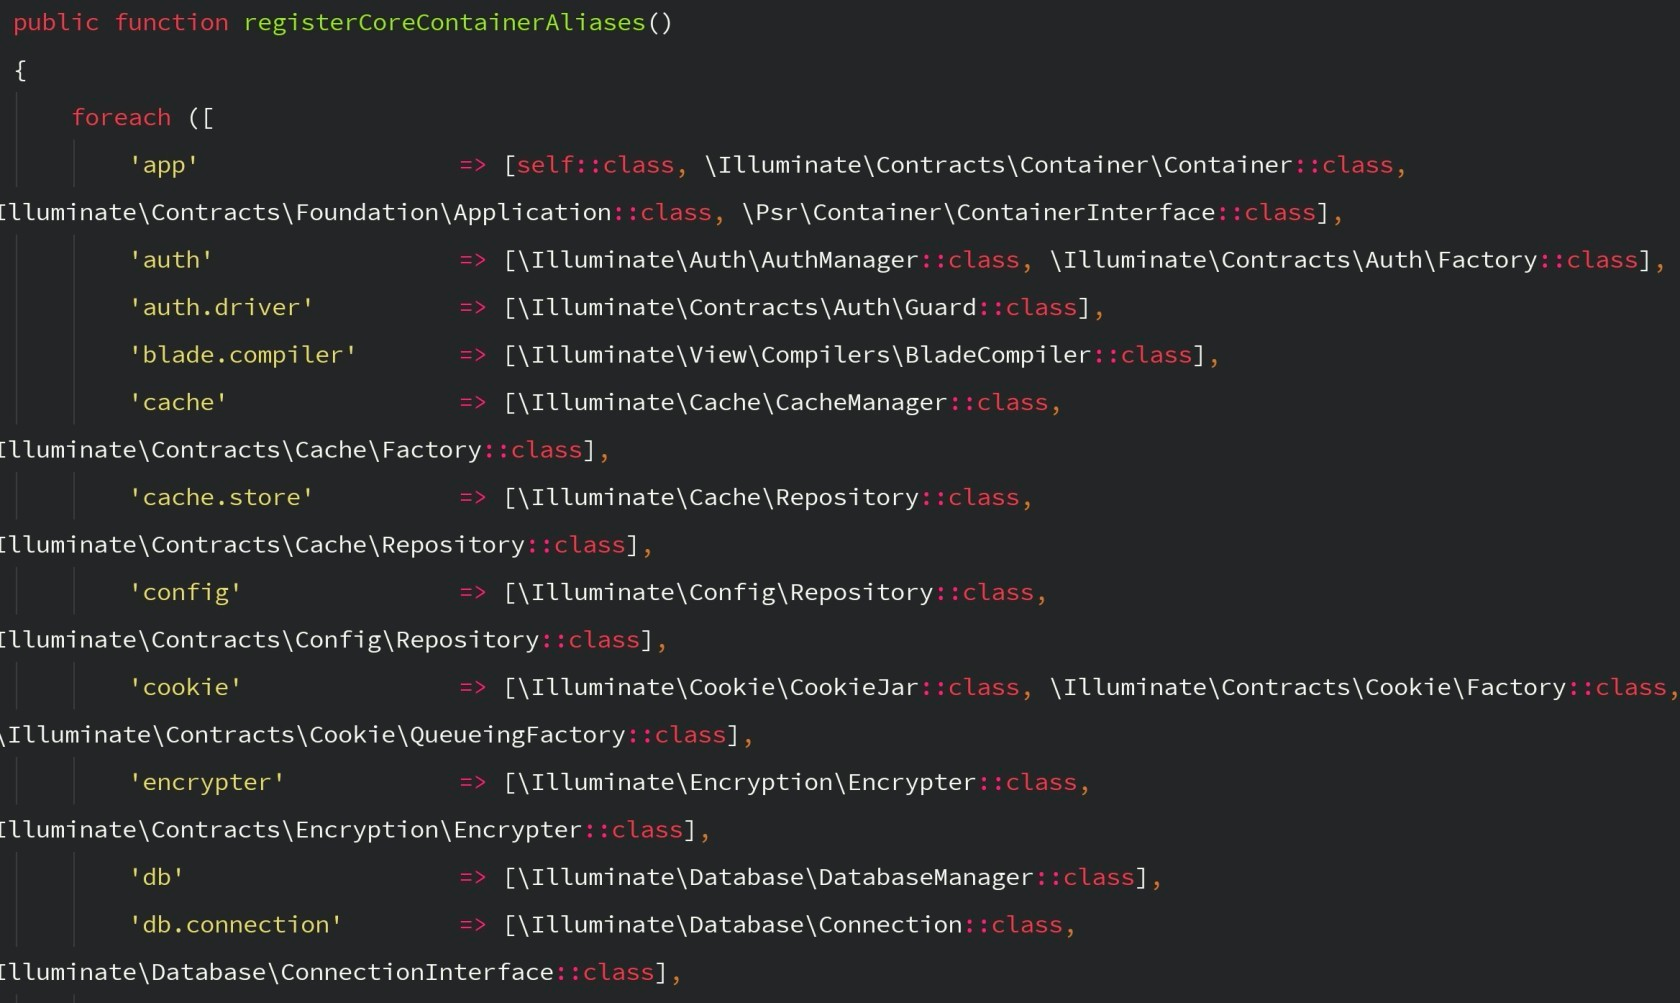Click \Illuminate\Cookie\CookieJar class reference

(x=768, y=687)
